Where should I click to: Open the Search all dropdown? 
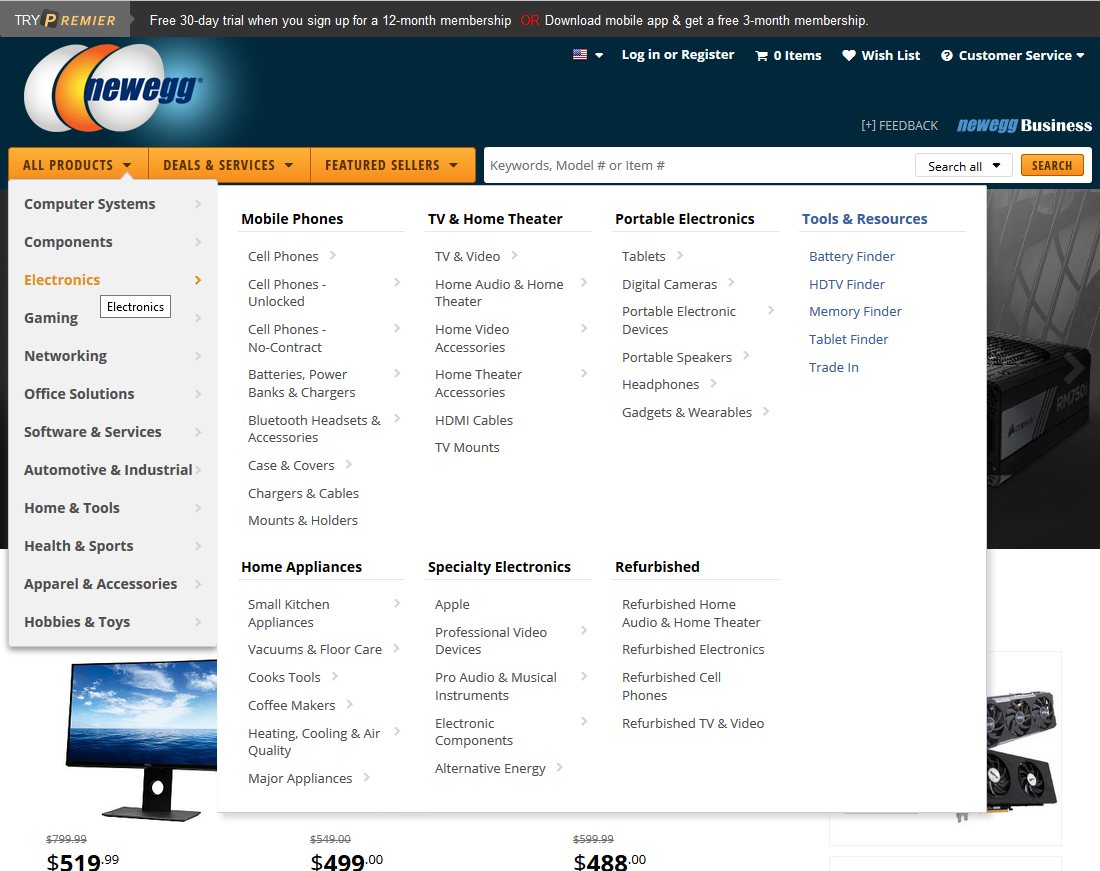[963, 165]
